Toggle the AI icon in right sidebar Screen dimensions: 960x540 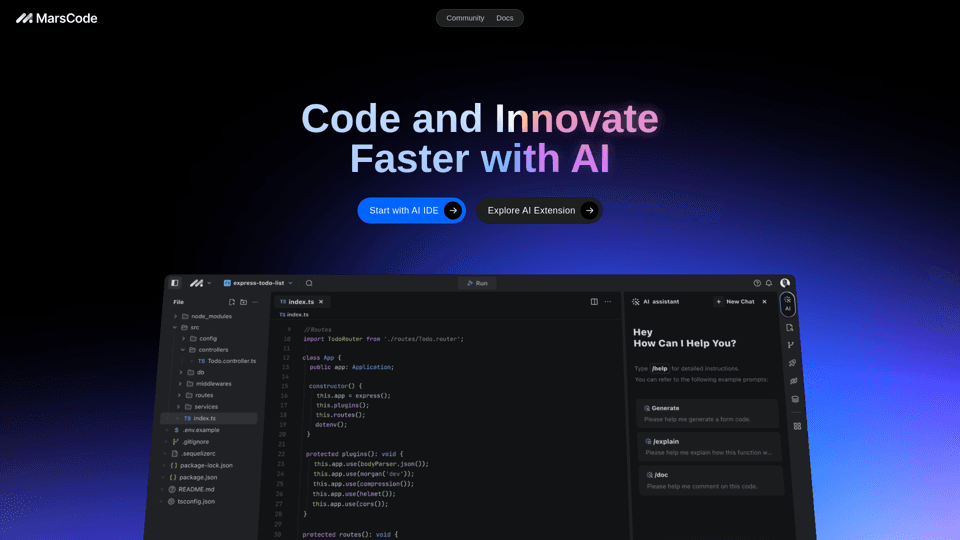[x=787, y=304]
